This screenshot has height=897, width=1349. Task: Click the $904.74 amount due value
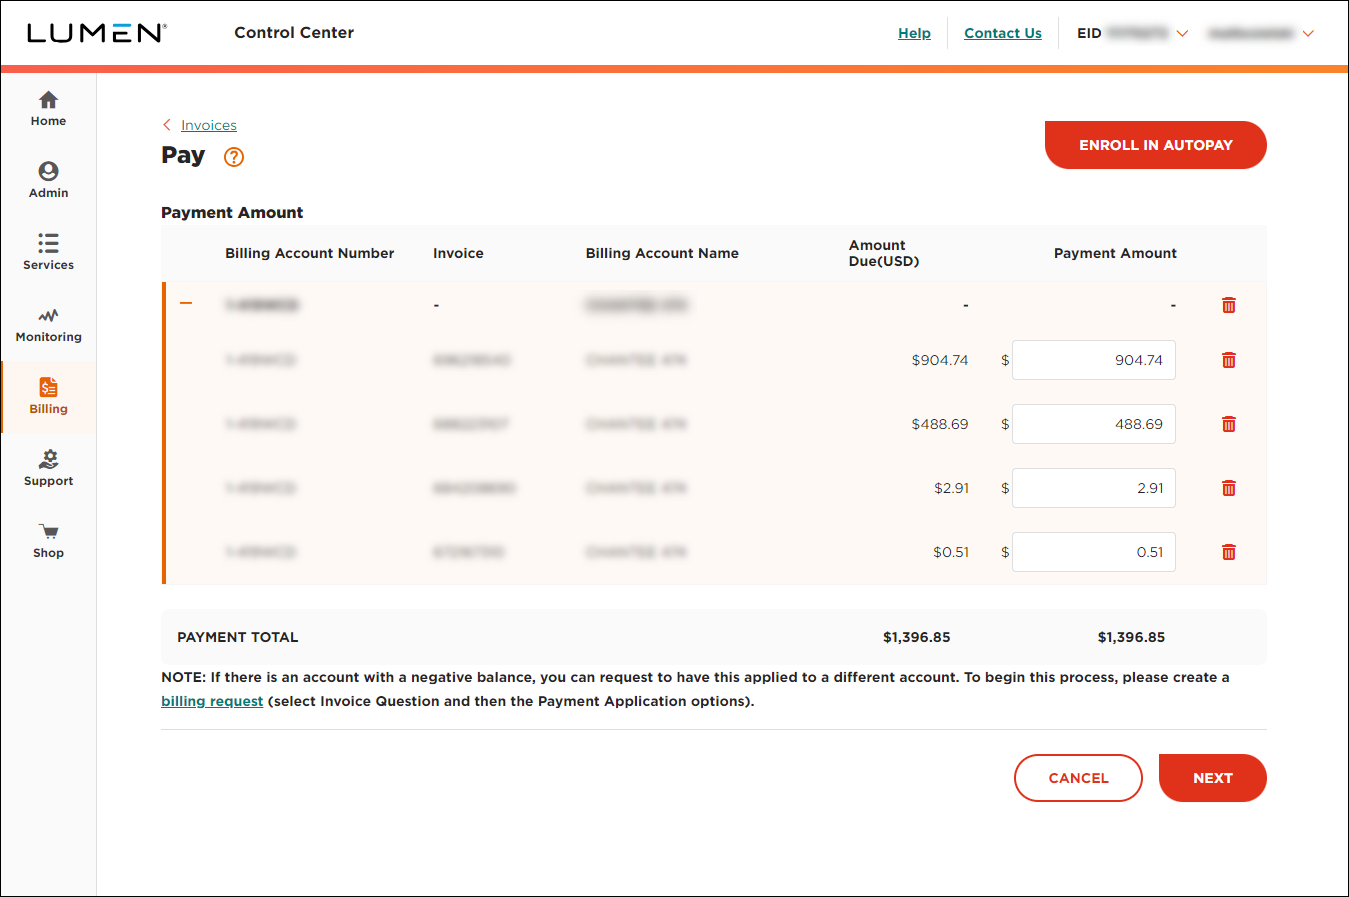pyautogui.click(x=940, y=360)
